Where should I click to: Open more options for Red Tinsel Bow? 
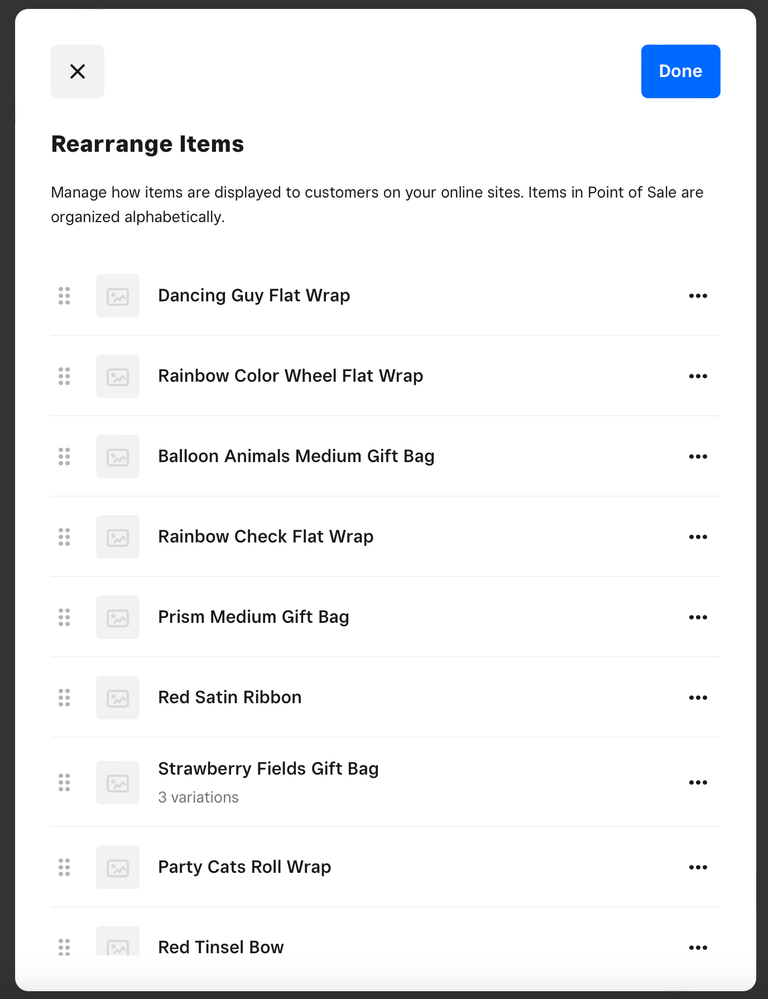point(698,947)
